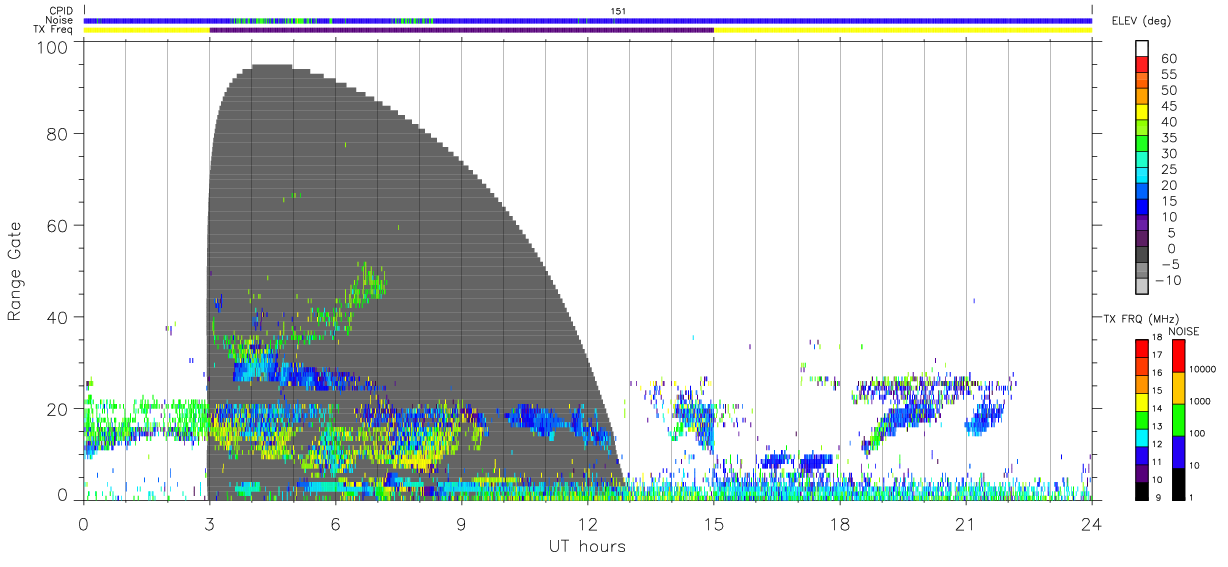This screenshot has height=567, width=1228.
Task: Click the Noise row label above plot
Action: click(59, 20)
